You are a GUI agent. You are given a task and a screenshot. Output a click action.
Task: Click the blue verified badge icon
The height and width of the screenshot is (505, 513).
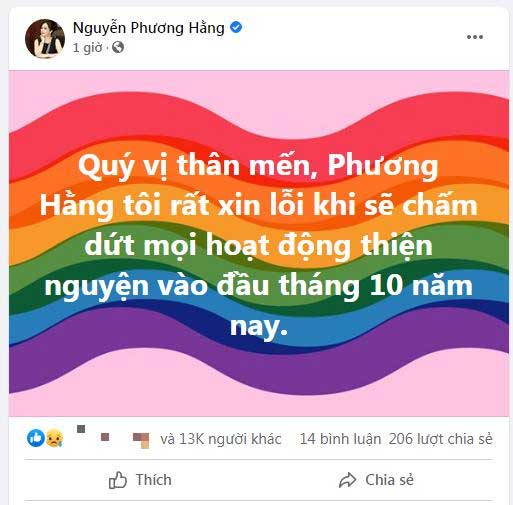point(236,27)
